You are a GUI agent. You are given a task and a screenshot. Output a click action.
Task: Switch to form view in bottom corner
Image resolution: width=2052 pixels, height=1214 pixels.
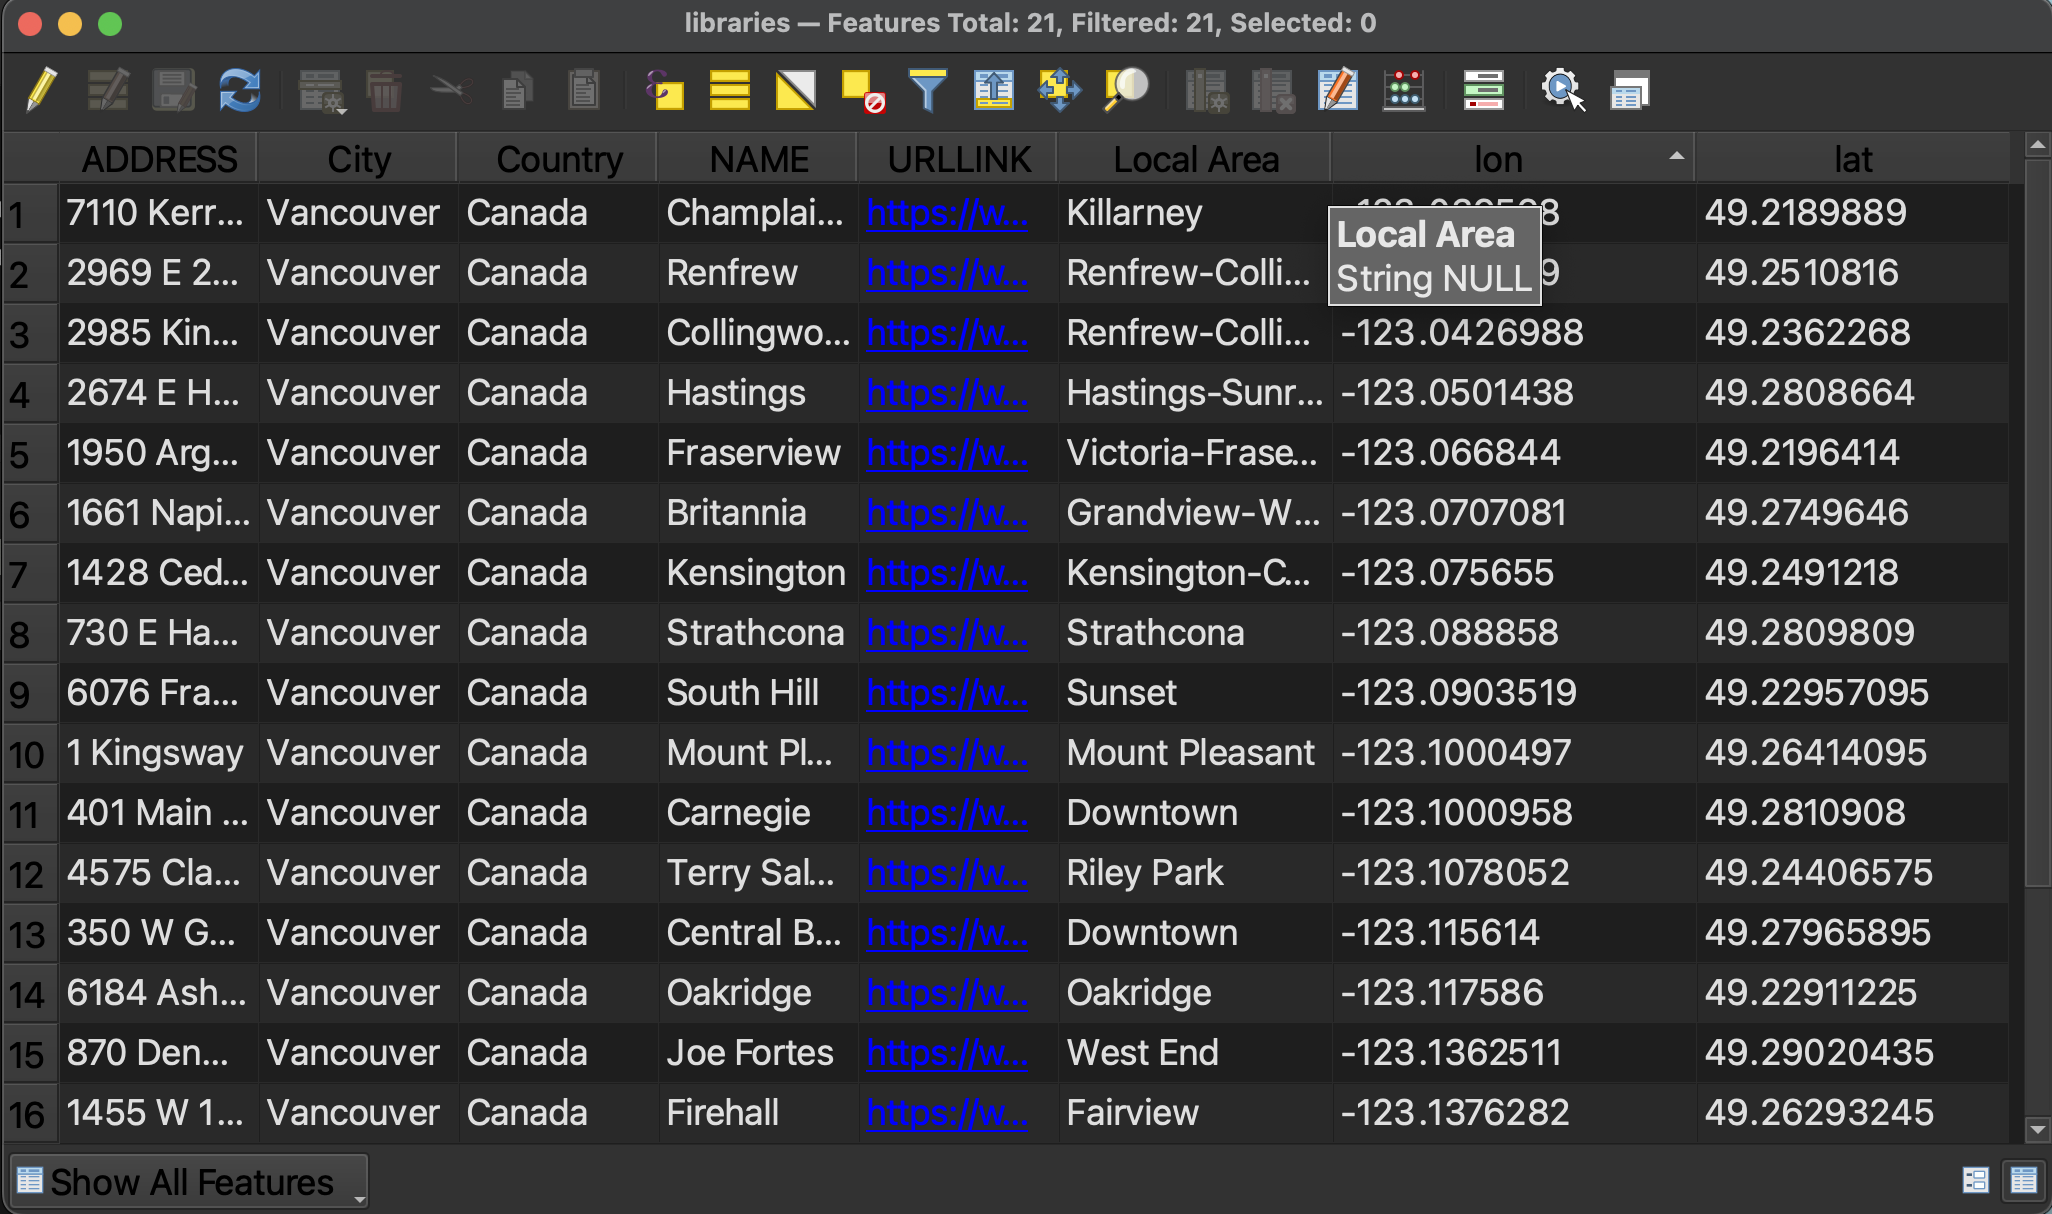pos(1975,1181)
